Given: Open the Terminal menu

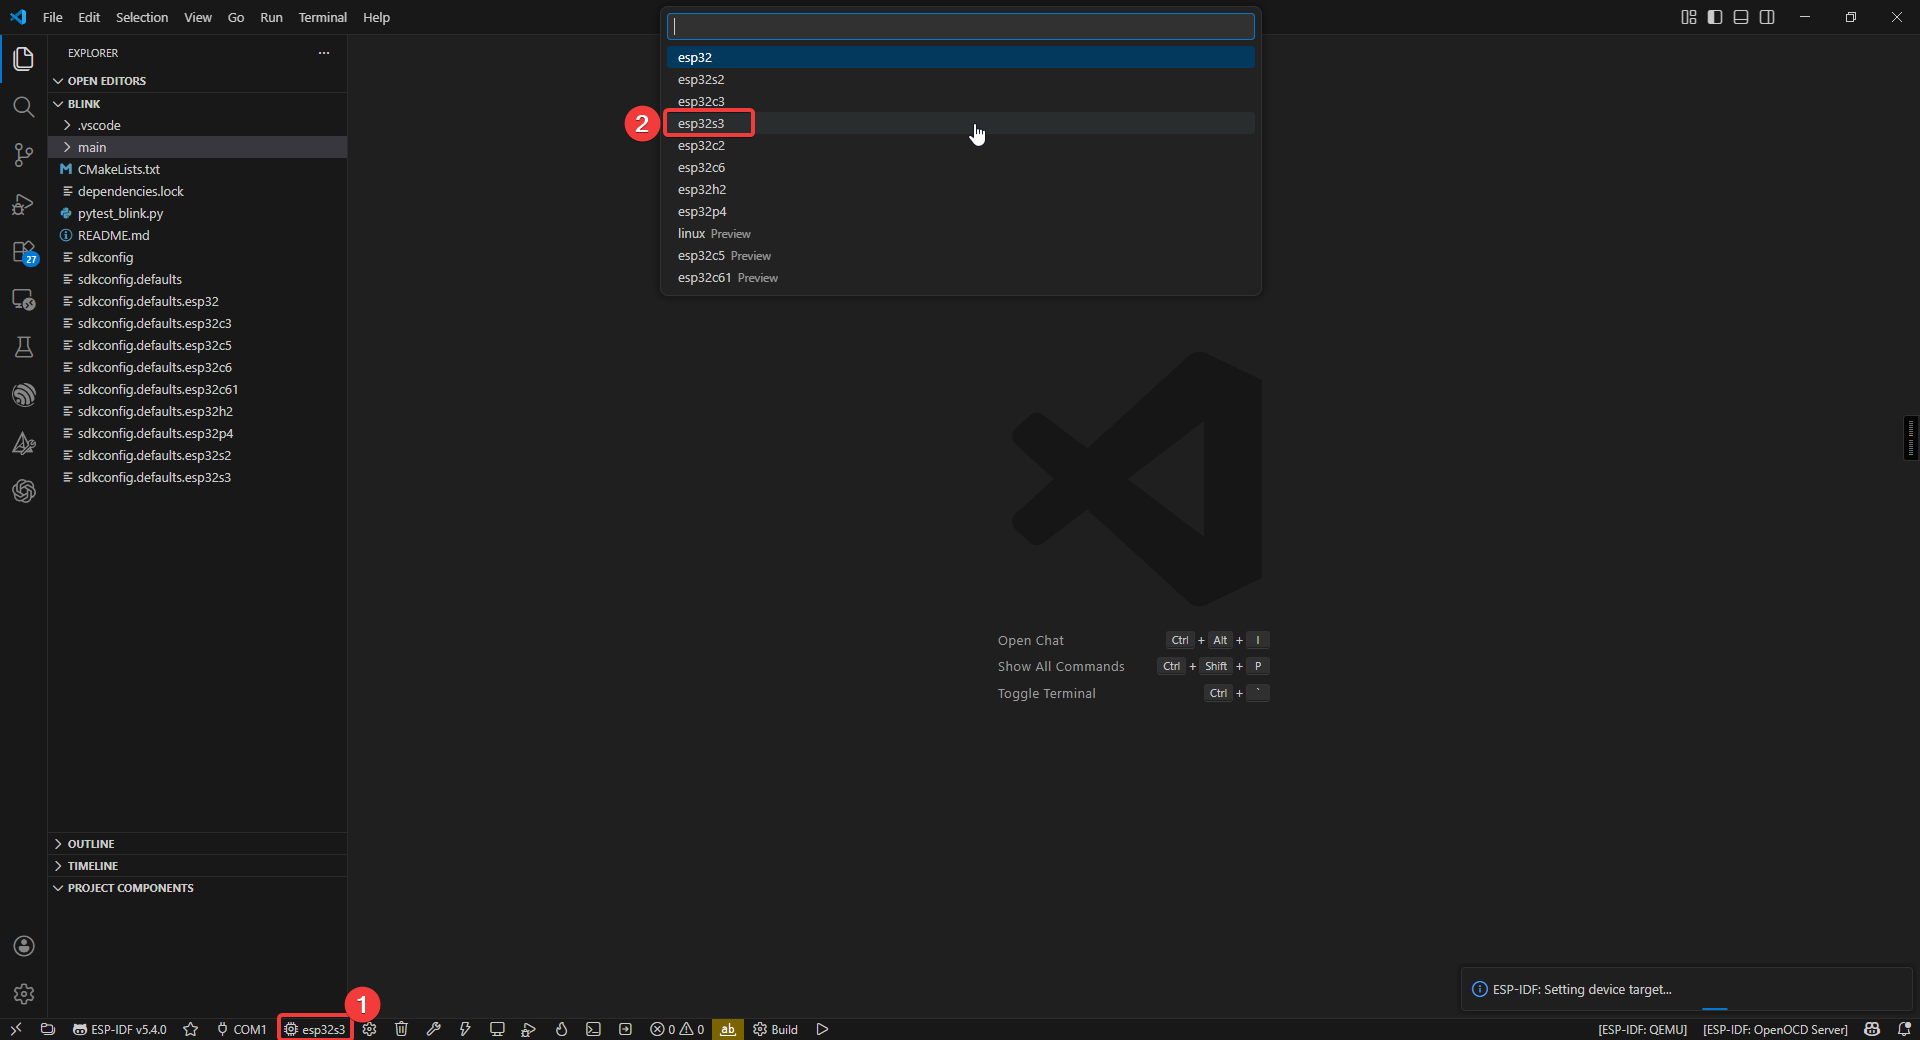Looking at the screenshot, I should coord(323,17).
